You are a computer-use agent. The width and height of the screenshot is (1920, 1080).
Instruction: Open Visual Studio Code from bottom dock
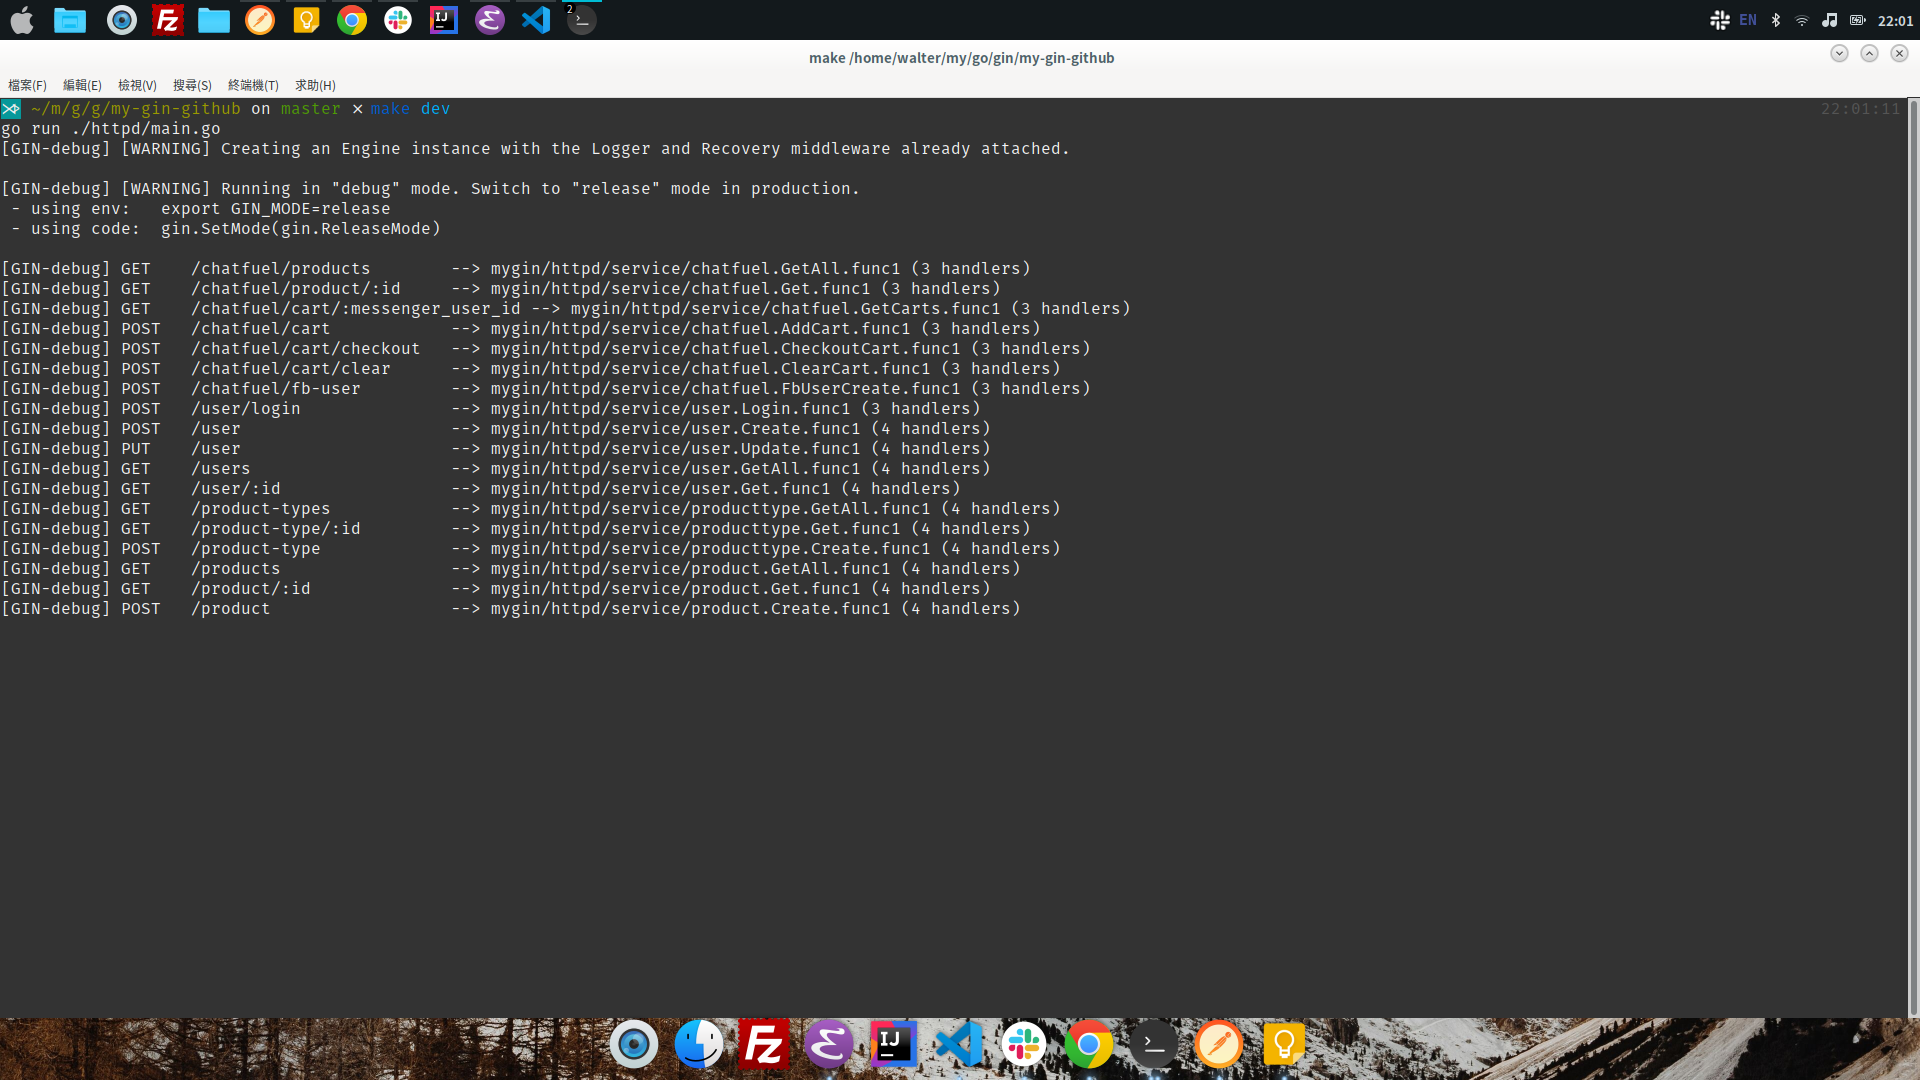pyautogui.click(x=958, y=1045)
